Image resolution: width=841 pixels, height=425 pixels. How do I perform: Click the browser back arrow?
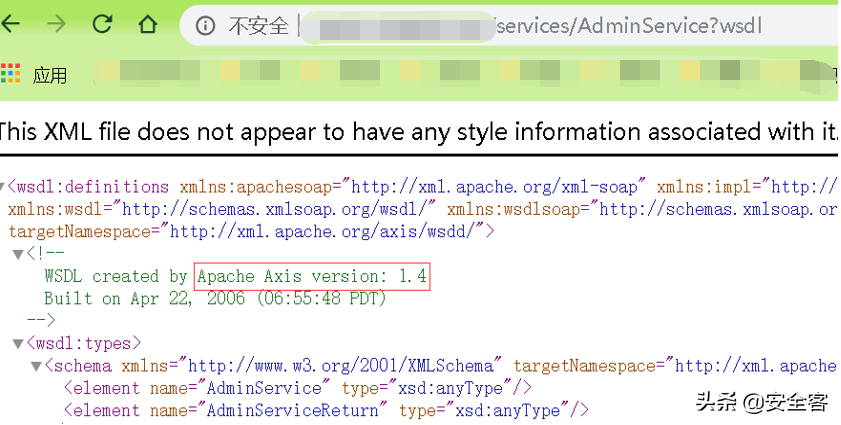12,24
